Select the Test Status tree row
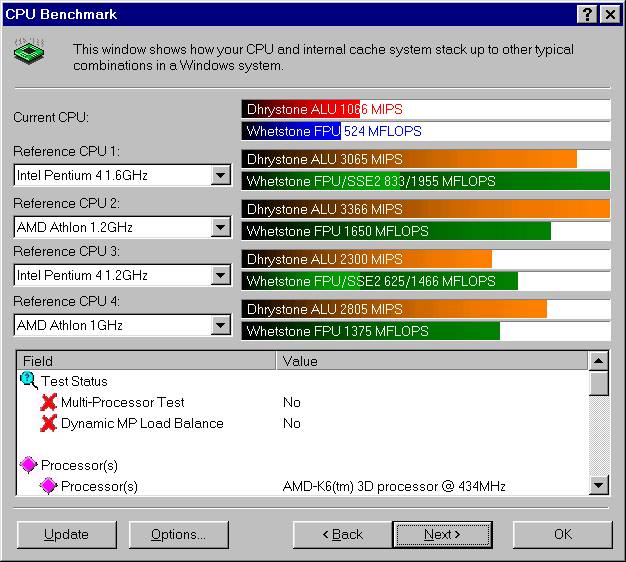Screen dimensions: 626x562 point(303,381)
